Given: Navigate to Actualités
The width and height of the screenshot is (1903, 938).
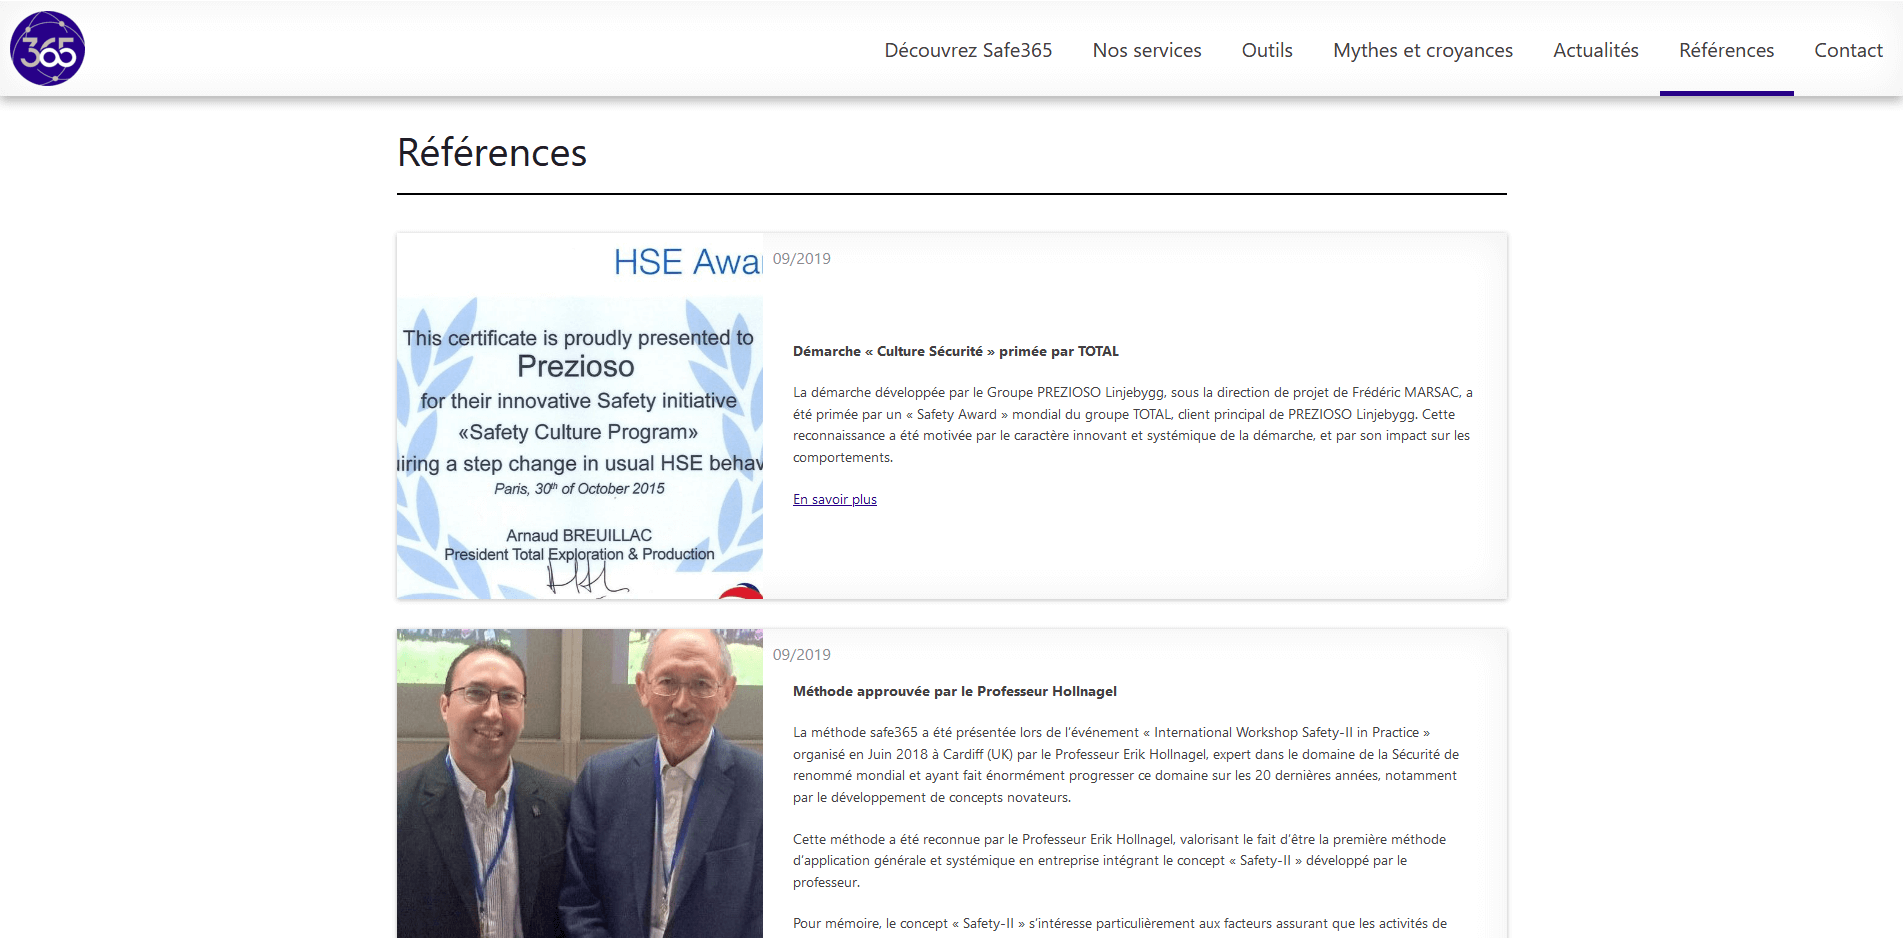Looking at the screenshot, I should pos(1596,50).
